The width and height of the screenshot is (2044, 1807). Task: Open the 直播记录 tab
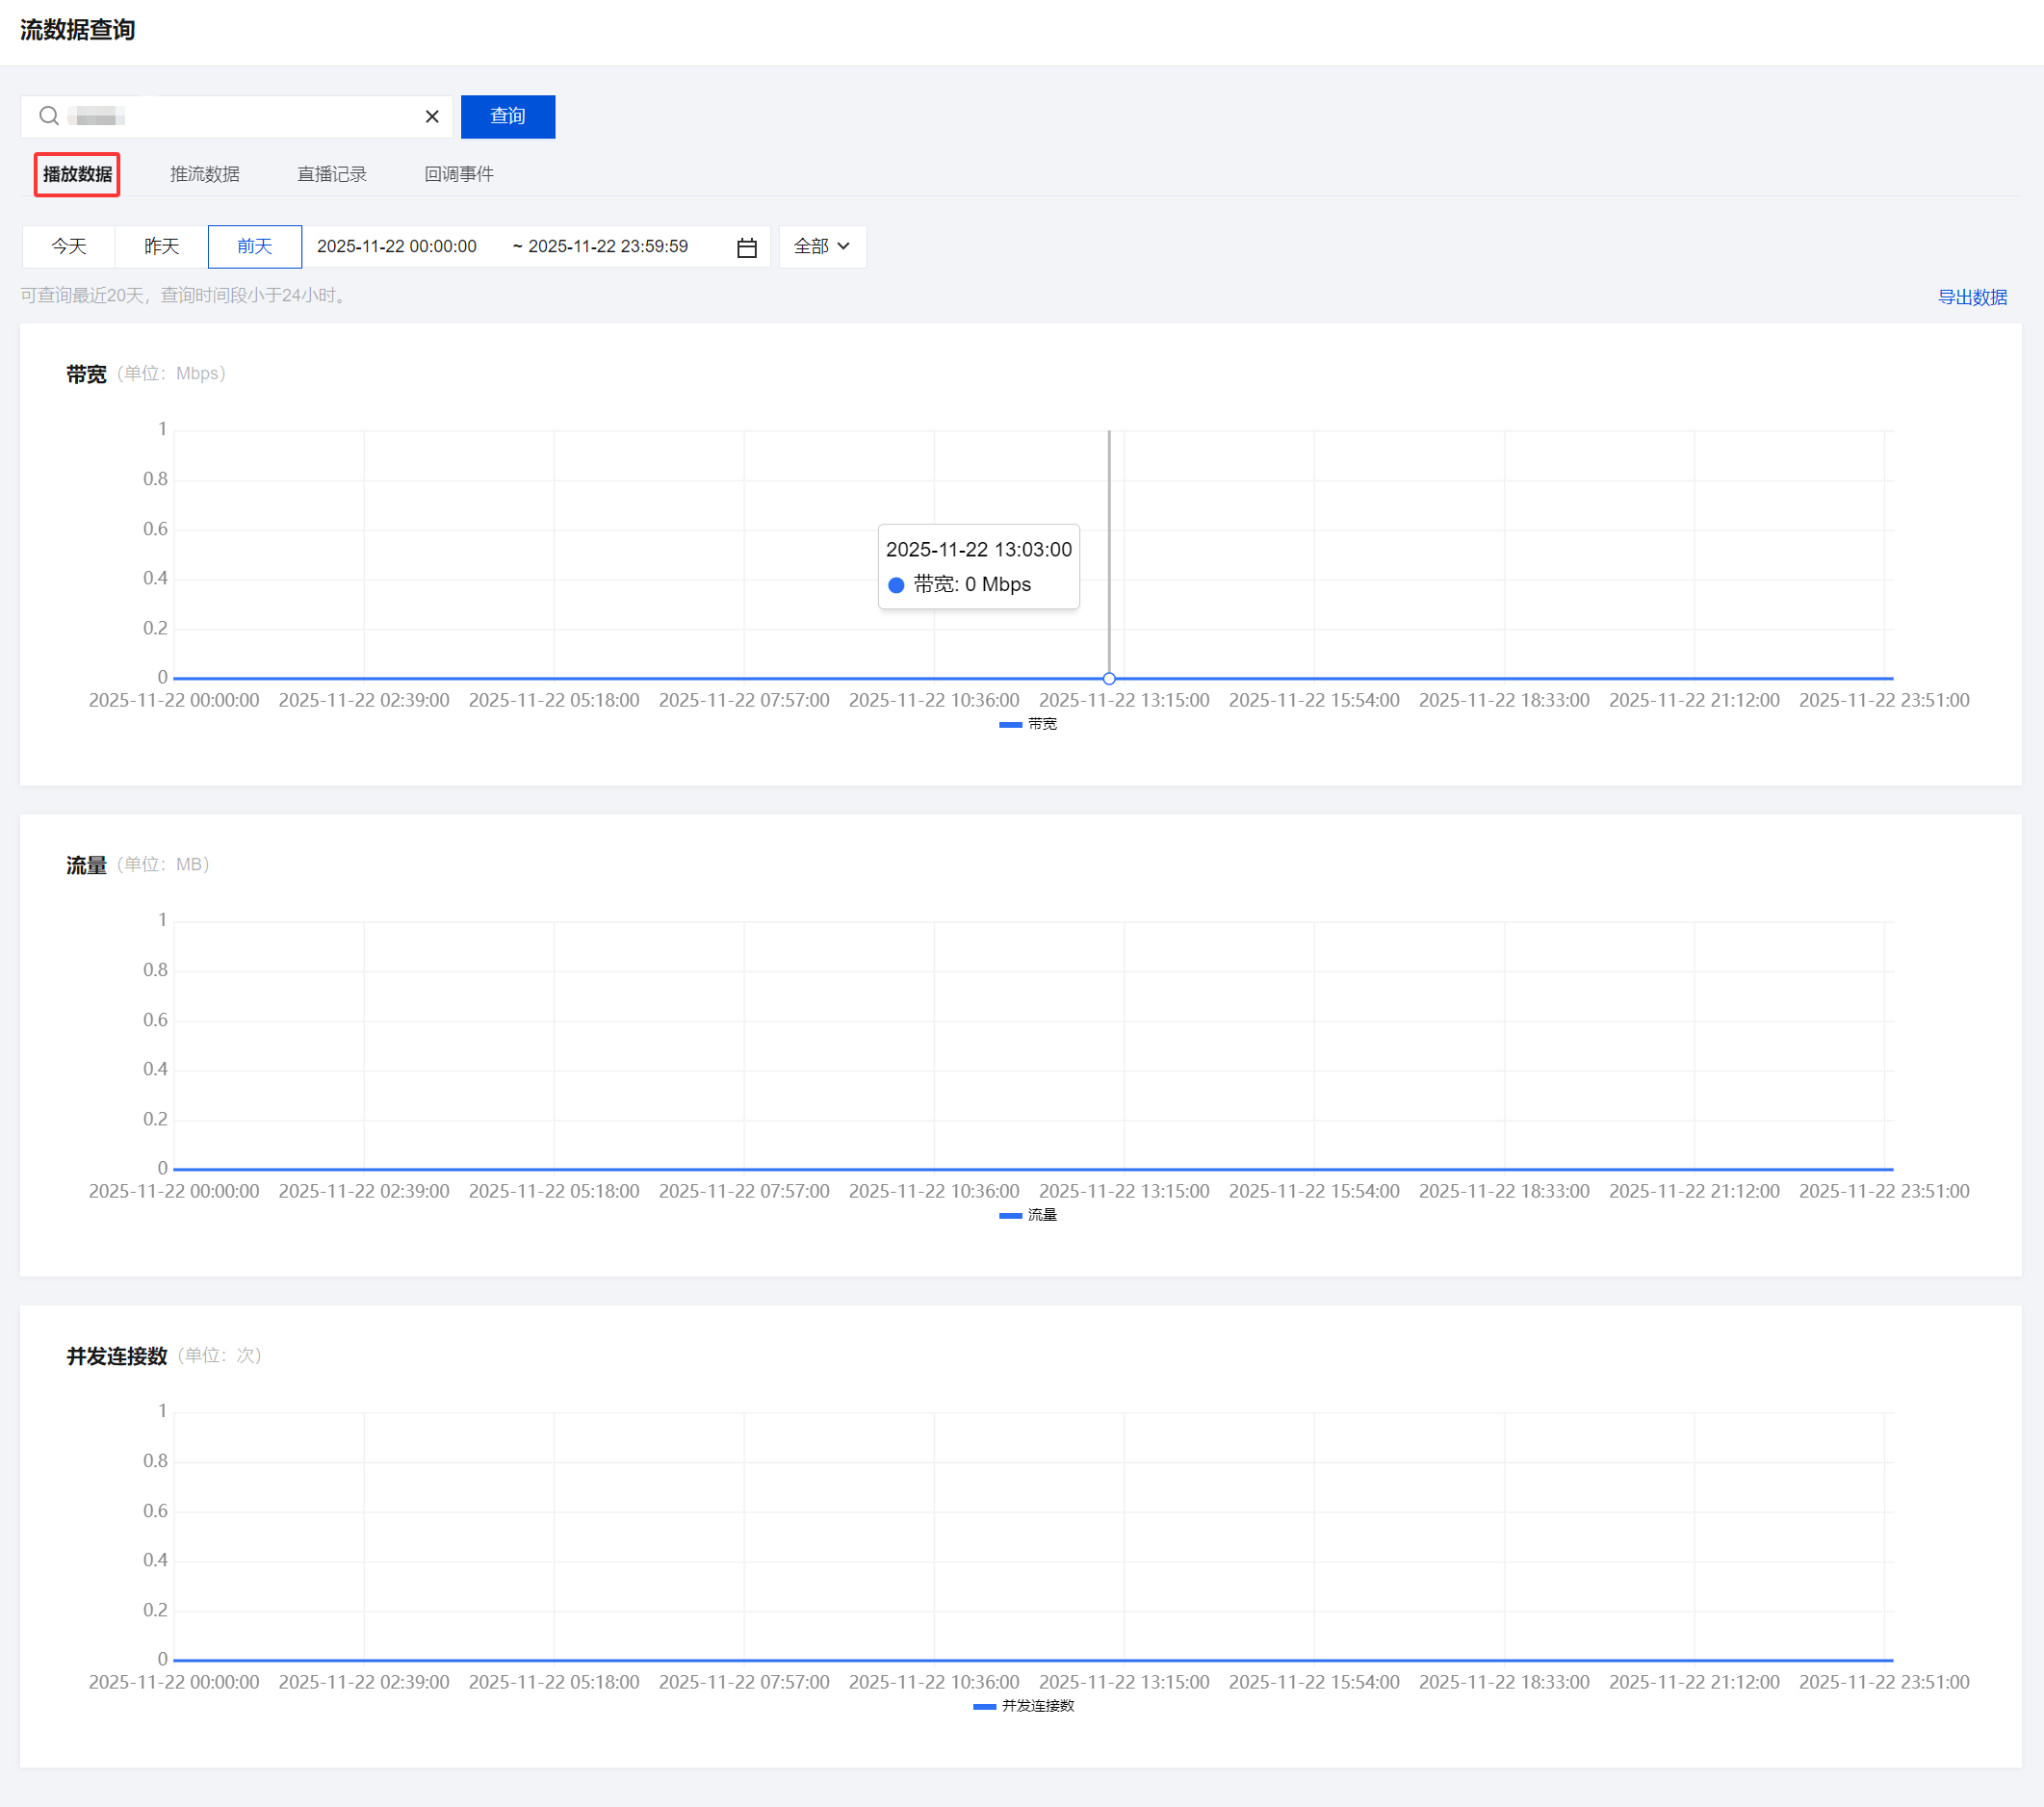click(x=332, y=174)
